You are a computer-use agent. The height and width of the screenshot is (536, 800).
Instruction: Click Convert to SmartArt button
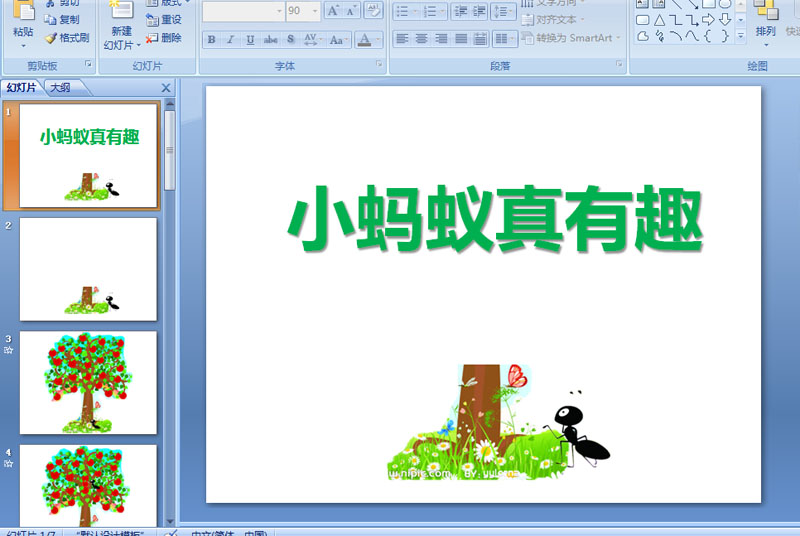[x=571, y=38]
